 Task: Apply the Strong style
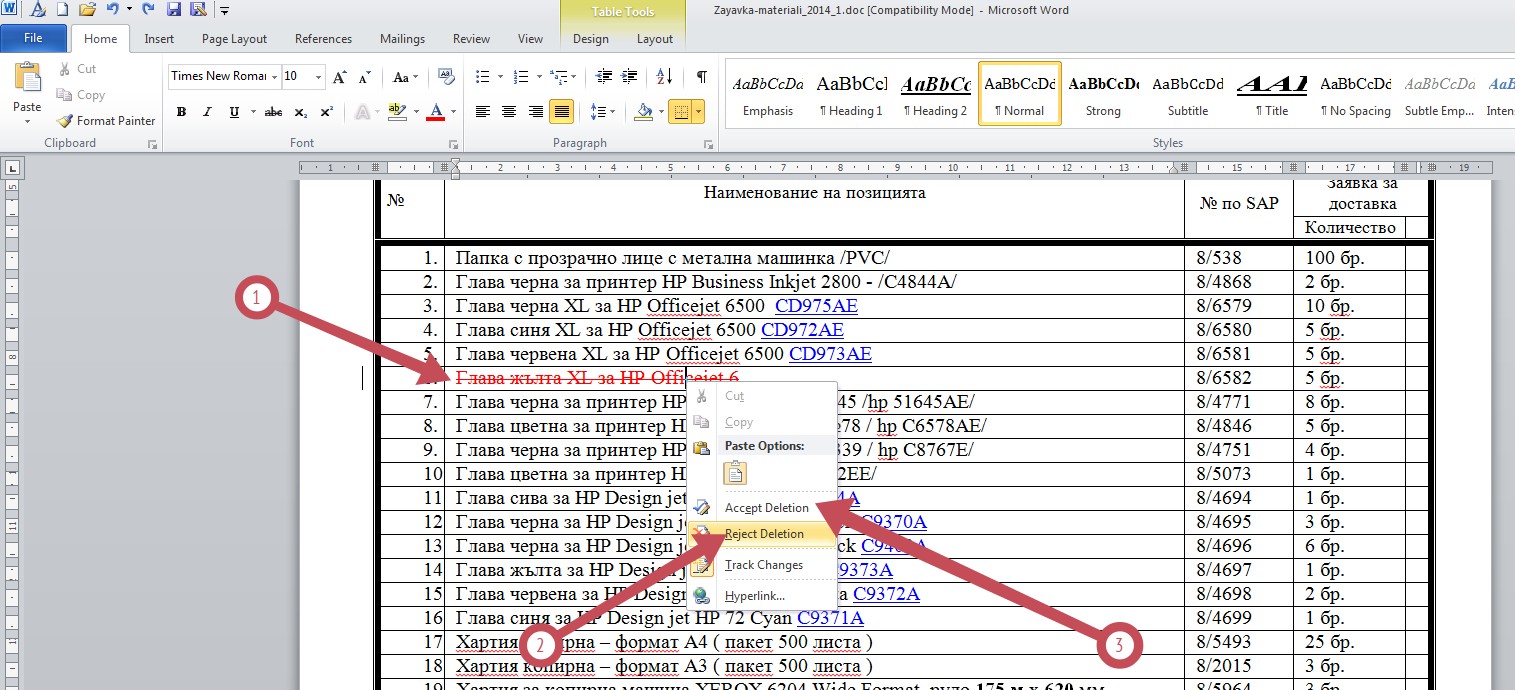[x=1103, y=93]
